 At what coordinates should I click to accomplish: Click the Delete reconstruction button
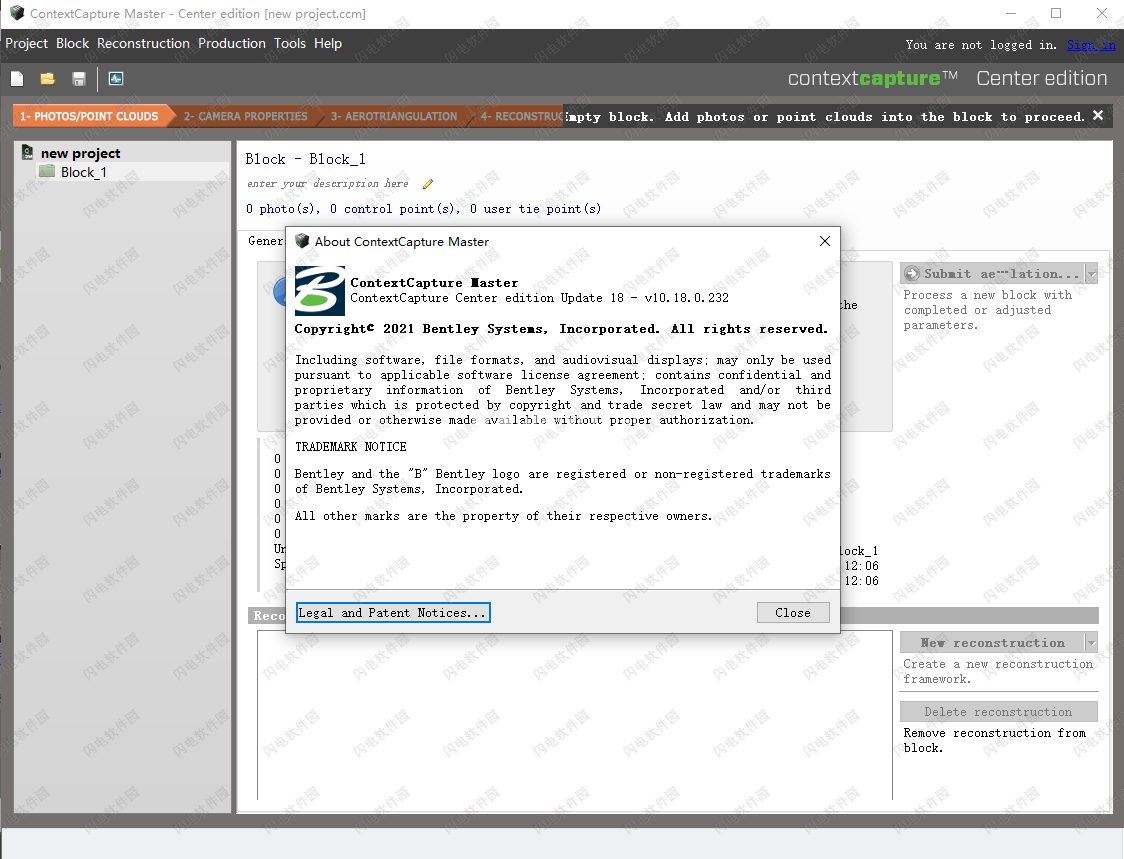999,712
